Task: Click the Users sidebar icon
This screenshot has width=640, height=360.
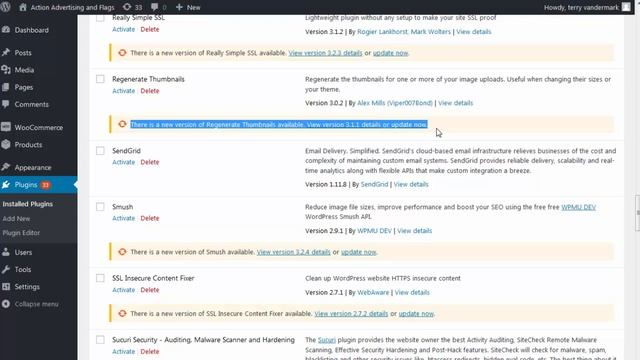Action: (6, 252)
